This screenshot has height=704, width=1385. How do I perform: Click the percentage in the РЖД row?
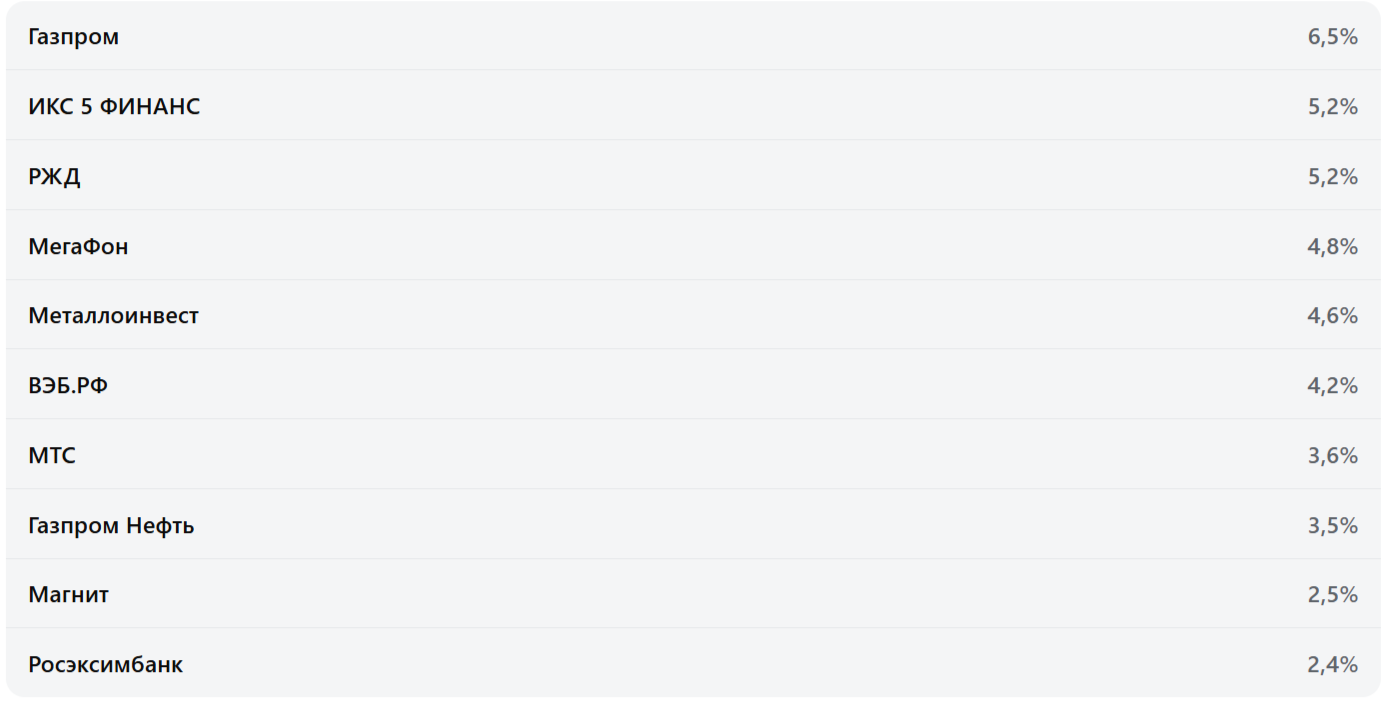[1332, 177]
